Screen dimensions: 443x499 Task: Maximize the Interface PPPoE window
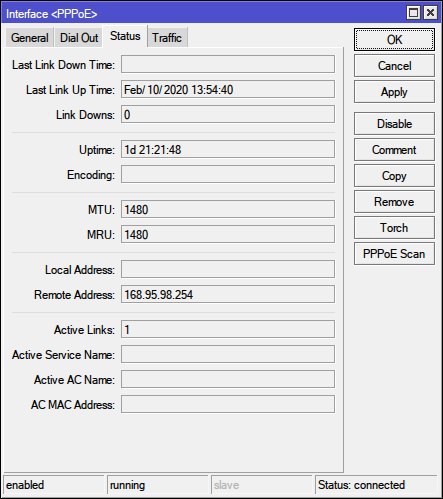(413, 13)
